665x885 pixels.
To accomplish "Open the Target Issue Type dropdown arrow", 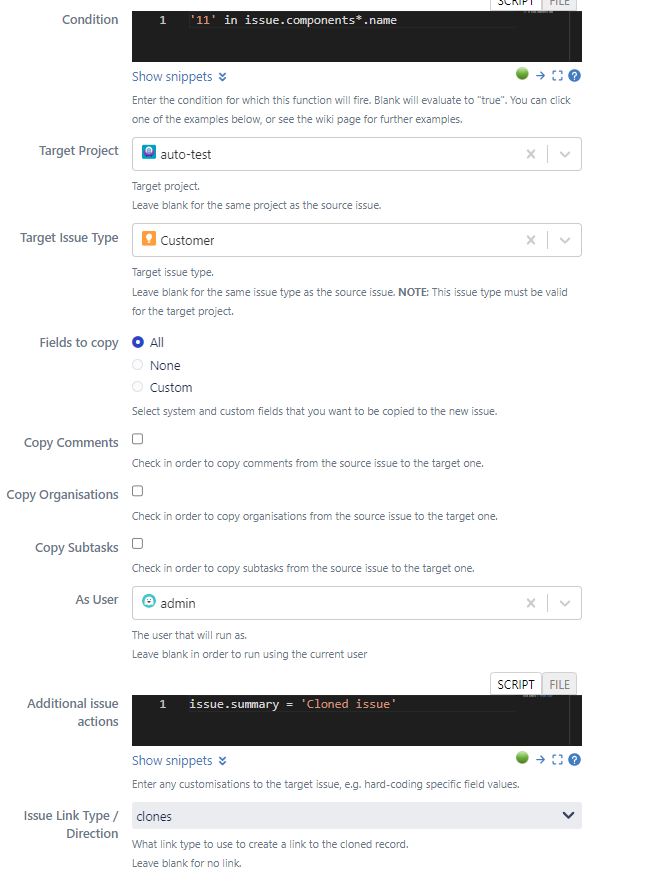I will (565, 240).
